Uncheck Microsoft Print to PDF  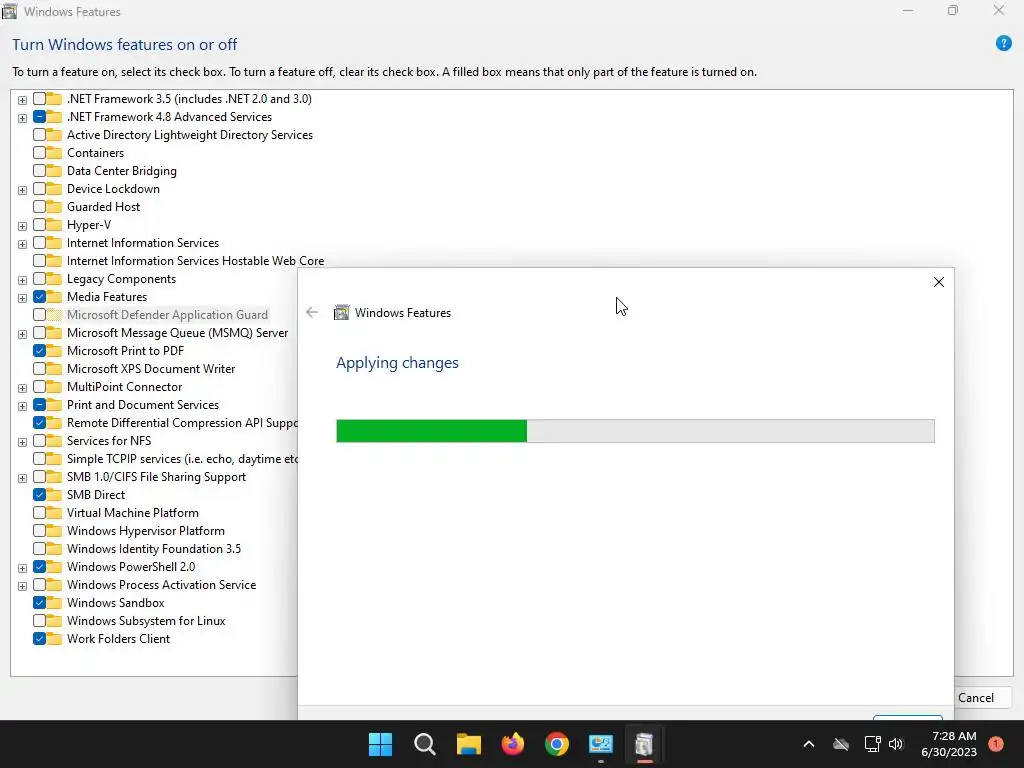pos(39,351)
